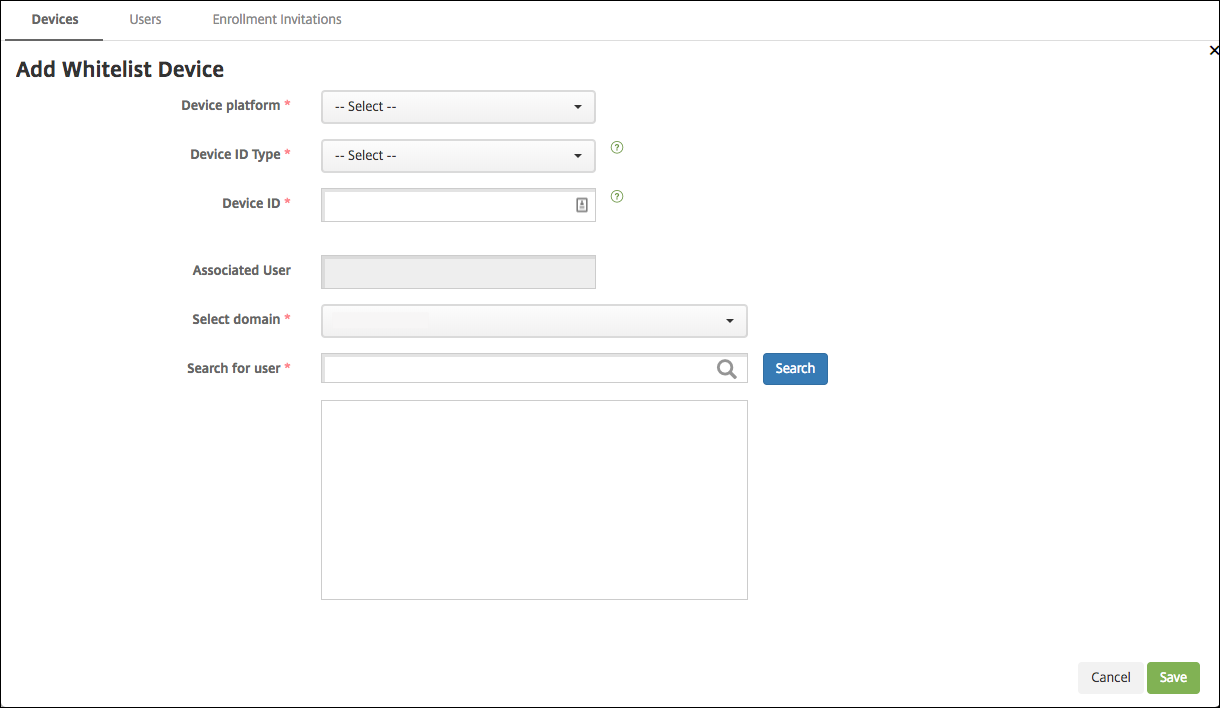
Task: Go to the Enrollment Invitations tab
Action: click(x=277, y=19)
